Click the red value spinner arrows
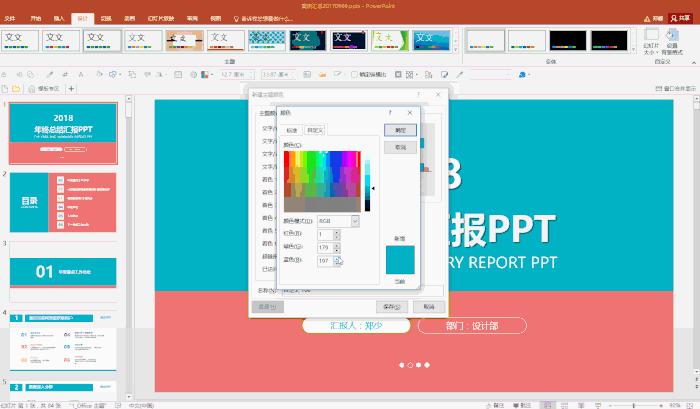The width and height of the screenshot is (700, 409). click(x=337, y=234)
